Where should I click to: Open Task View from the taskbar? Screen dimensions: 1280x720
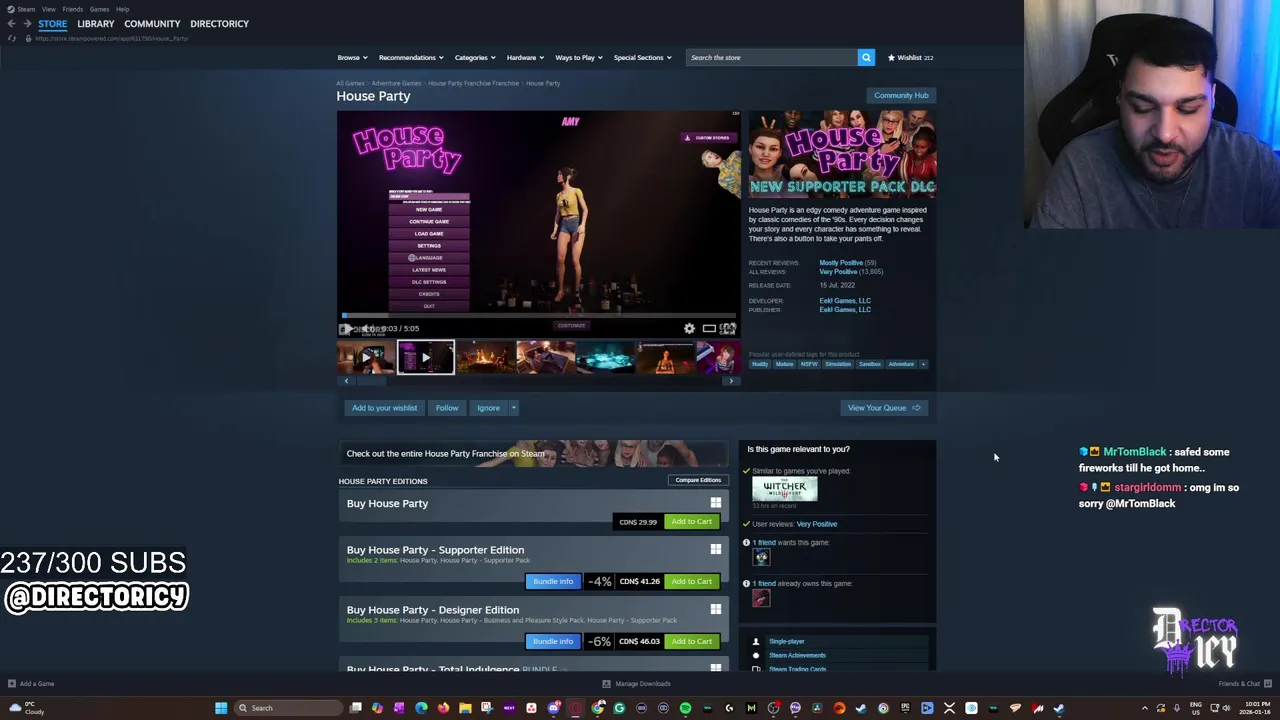[355, 708]
